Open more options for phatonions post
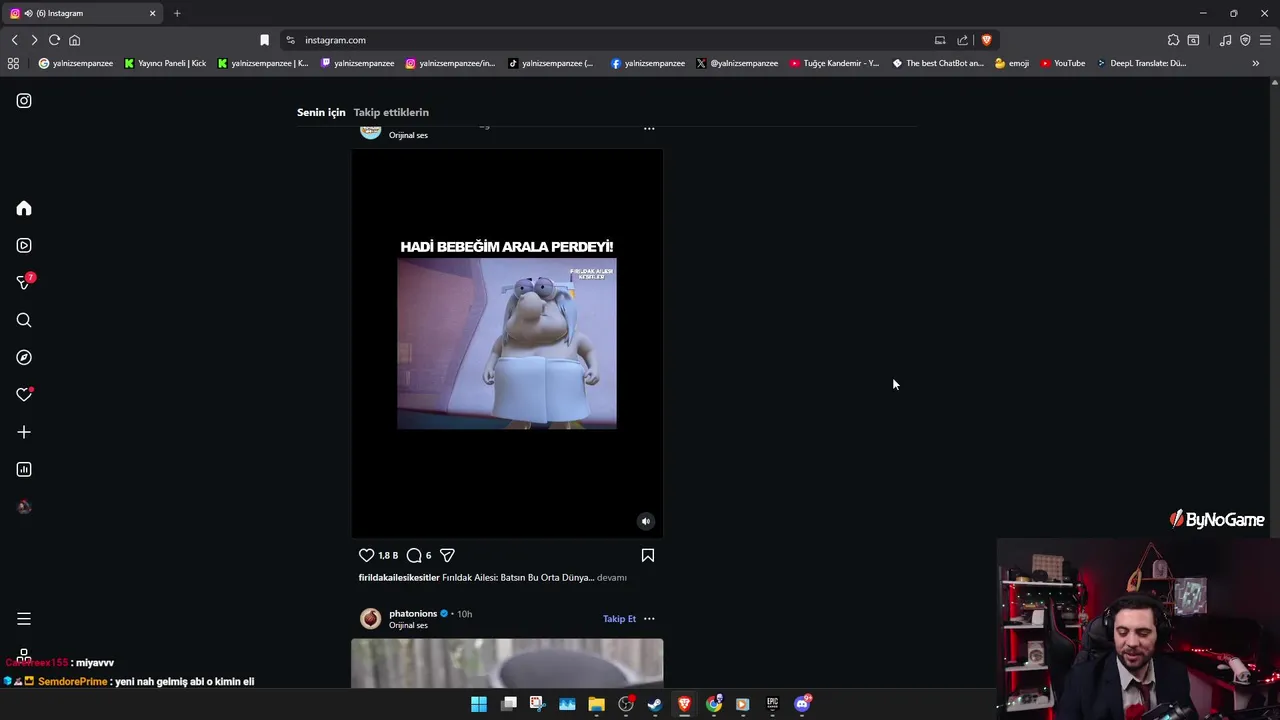Screen dimensions: 1280x720 649,619
